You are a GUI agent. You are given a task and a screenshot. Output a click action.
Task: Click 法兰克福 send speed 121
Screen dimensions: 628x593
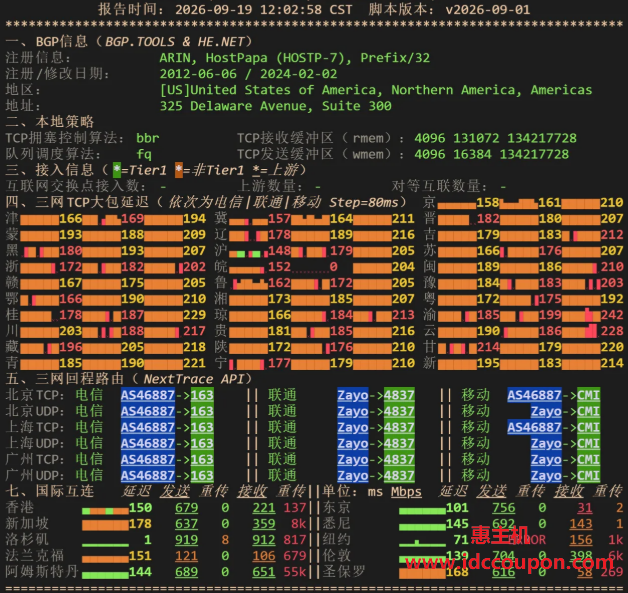187,555
